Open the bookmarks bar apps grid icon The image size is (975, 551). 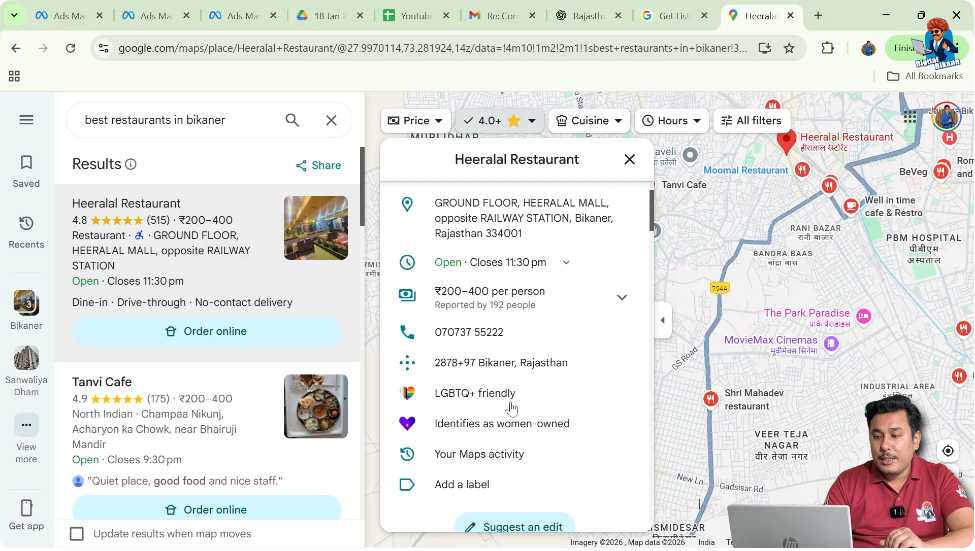(x=14, y=76)
